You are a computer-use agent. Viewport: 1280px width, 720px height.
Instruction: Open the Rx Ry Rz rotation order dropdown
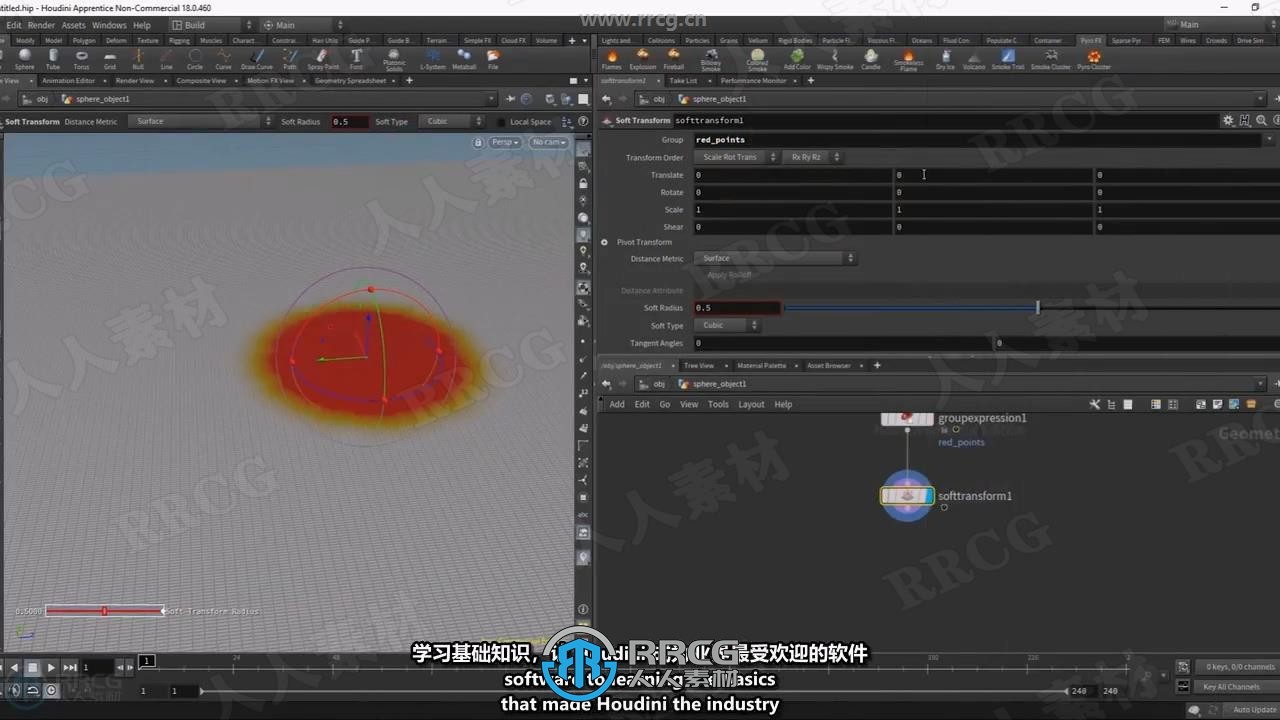point(813,157)
